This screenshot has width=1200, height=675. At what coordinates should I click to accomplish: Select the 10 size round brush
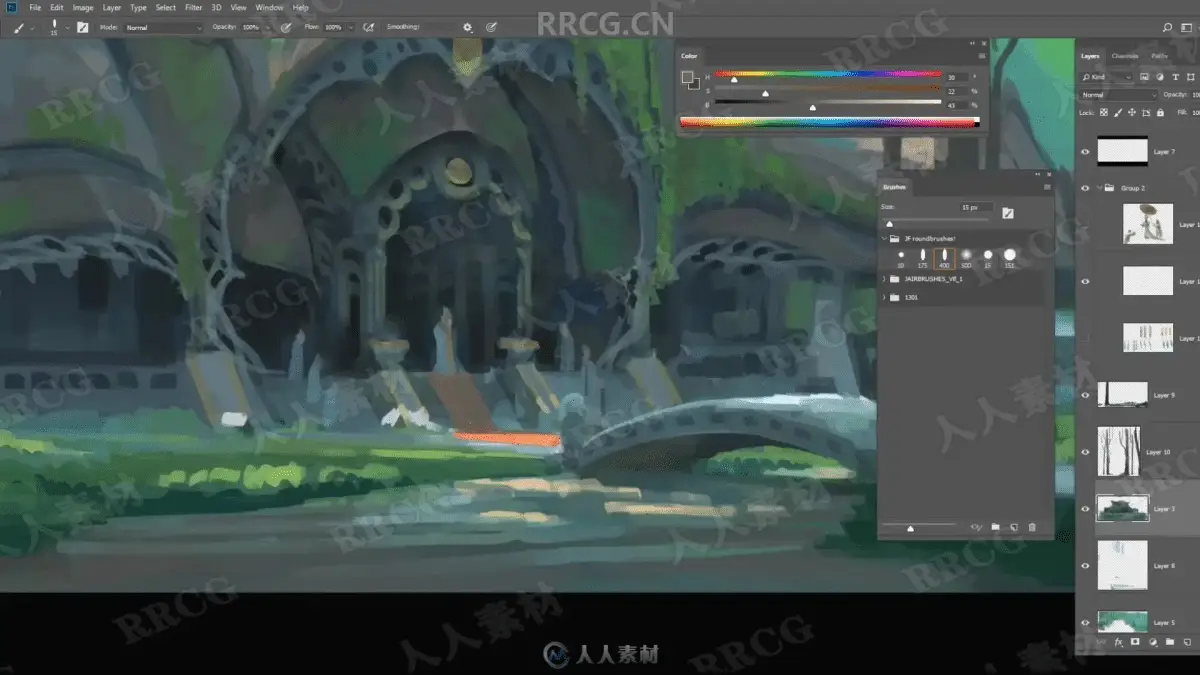[901, 258]
